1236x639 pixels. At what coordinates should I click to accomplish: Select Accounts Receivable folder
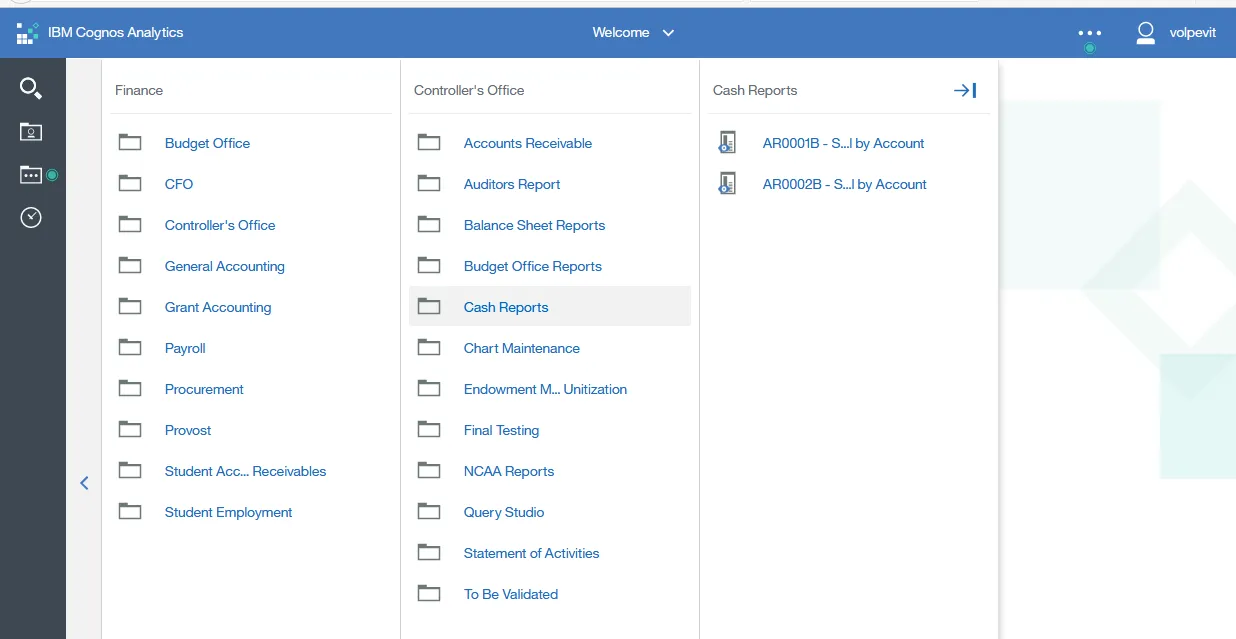click(x=527, y=143)
